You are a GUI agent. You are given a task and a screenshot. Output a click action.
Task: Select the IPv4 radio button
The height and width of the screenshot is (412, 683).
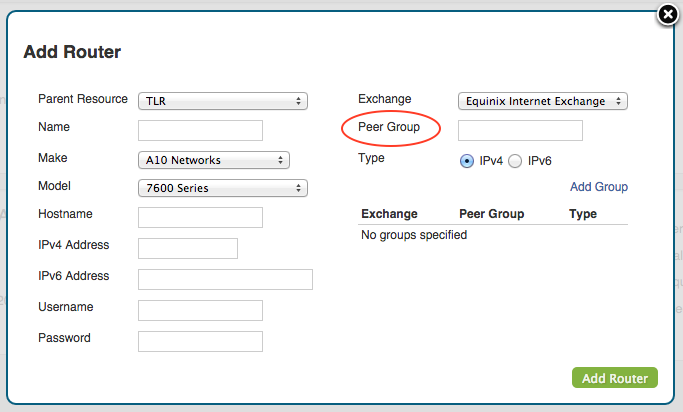467,161
